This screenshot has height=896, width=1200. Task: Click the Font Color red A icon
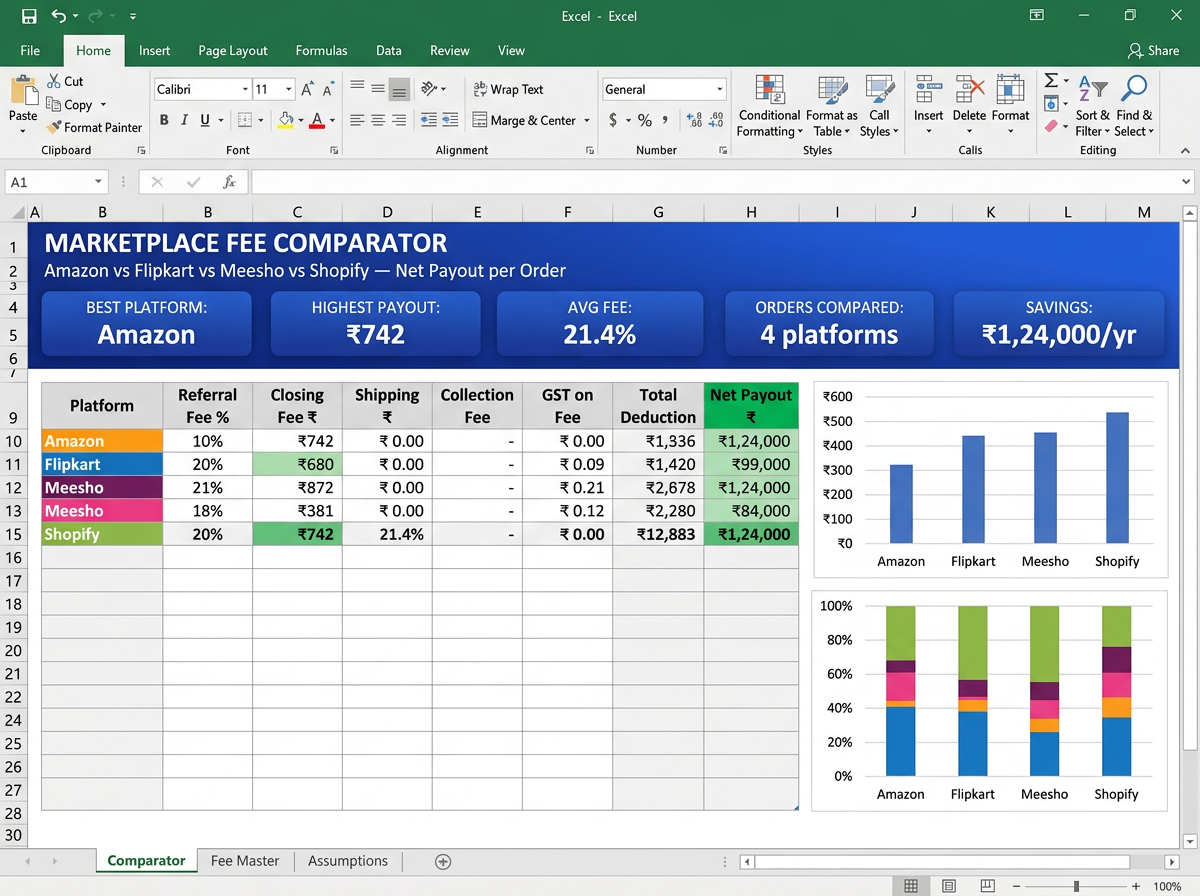point(317,120)
